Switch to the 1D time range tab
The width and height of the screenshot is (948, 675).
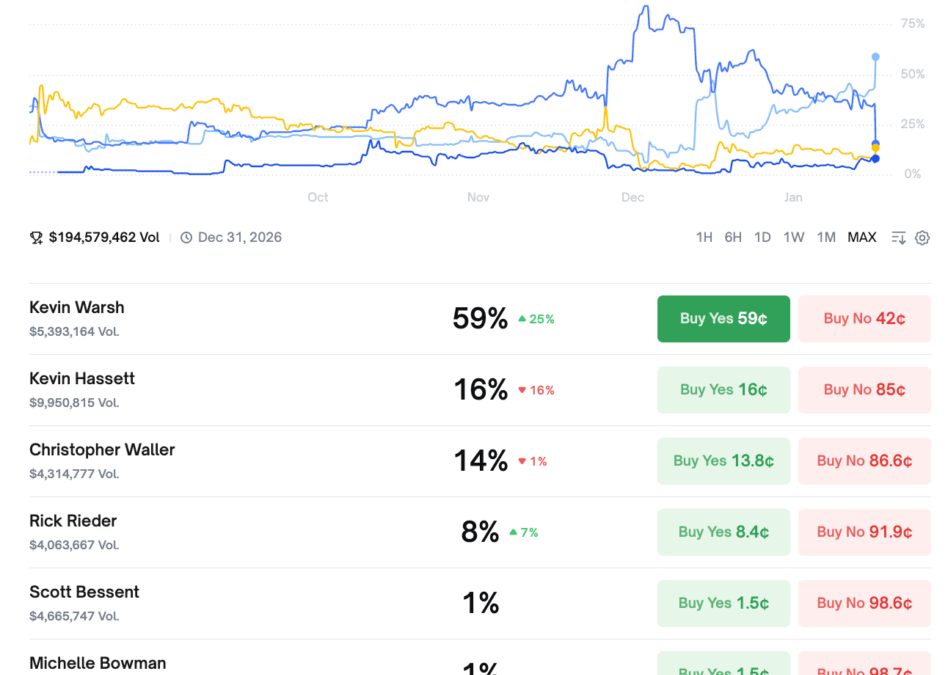(762, 238)
